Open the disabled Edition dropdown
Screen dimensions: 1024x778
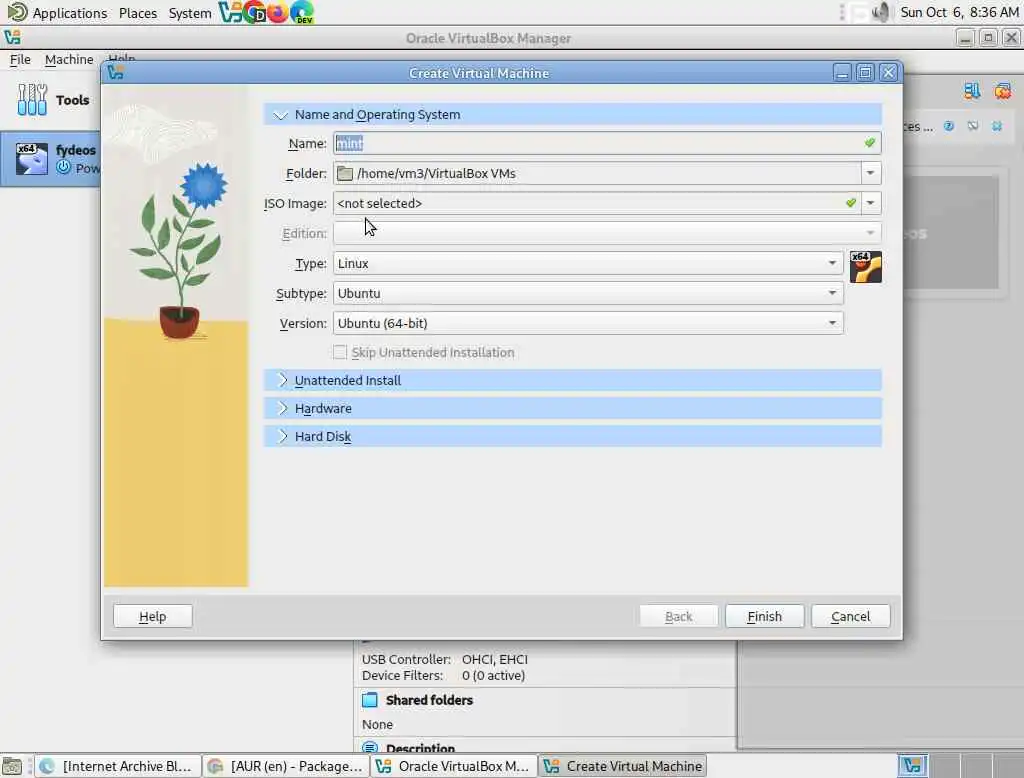607,233
